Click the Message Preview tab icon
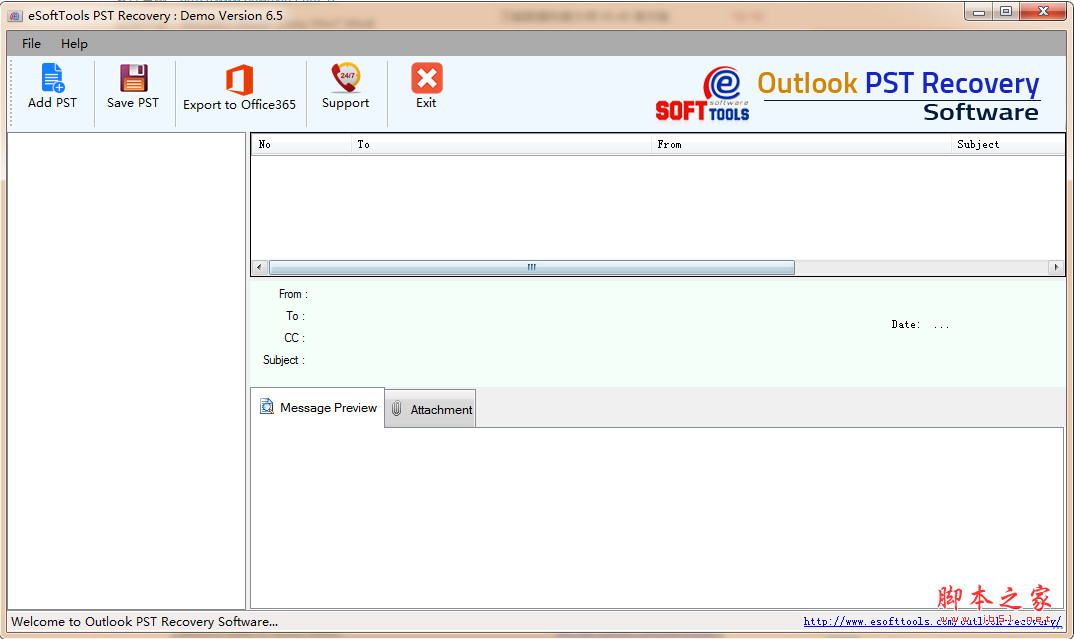Image resolution: width=1074 pixels, height=639 pixels. (266, 407)
